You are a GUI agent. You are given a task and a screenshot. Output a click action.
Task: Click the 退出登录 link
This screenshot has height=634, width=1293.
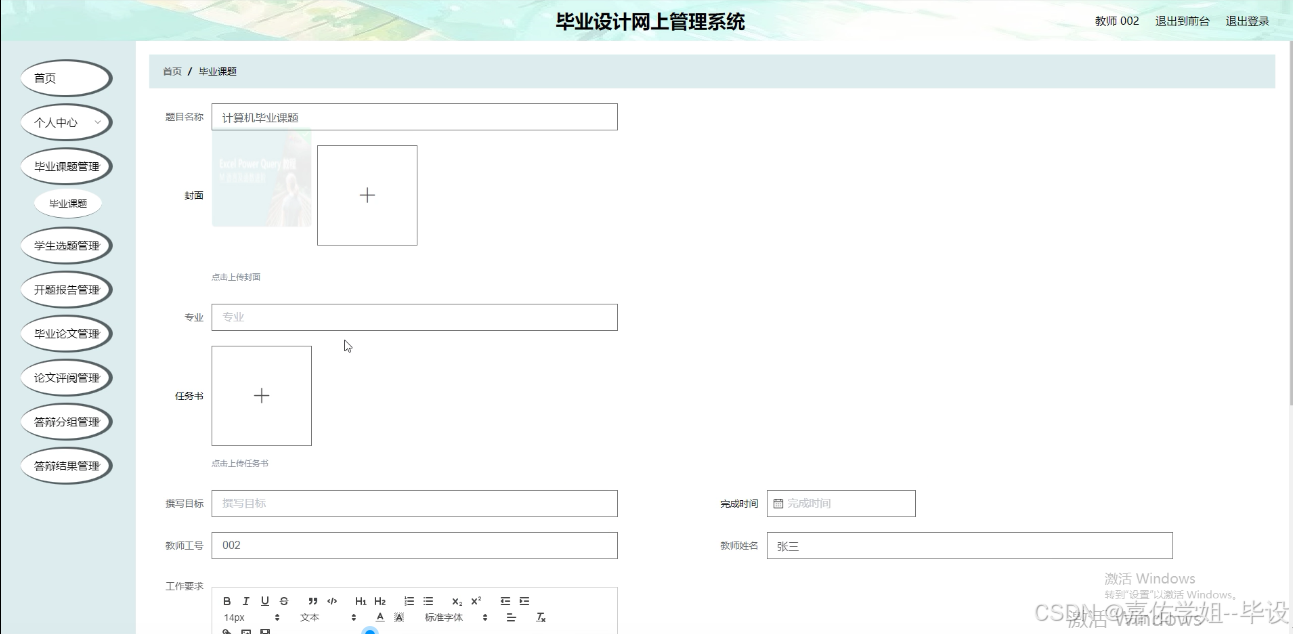tap(1245, 20)
